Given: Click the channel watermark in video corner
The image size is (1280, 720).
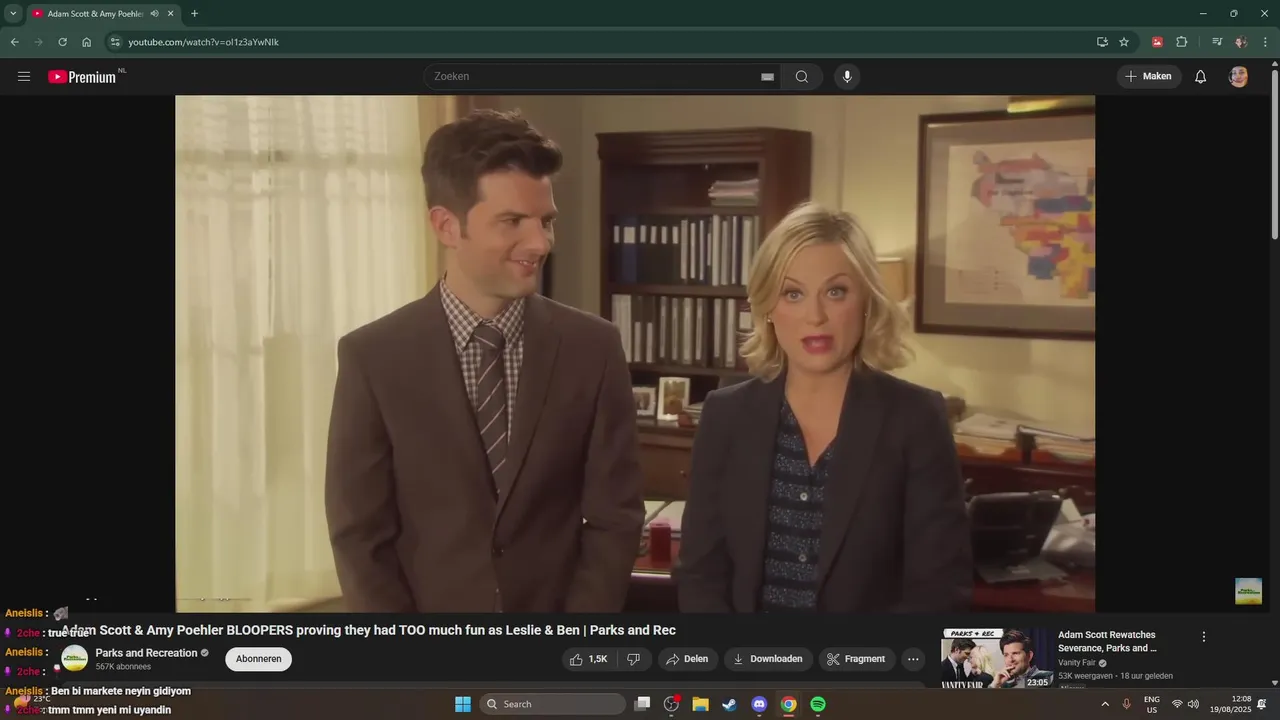Looking at the screenshot, I should tap(1248, 591).
